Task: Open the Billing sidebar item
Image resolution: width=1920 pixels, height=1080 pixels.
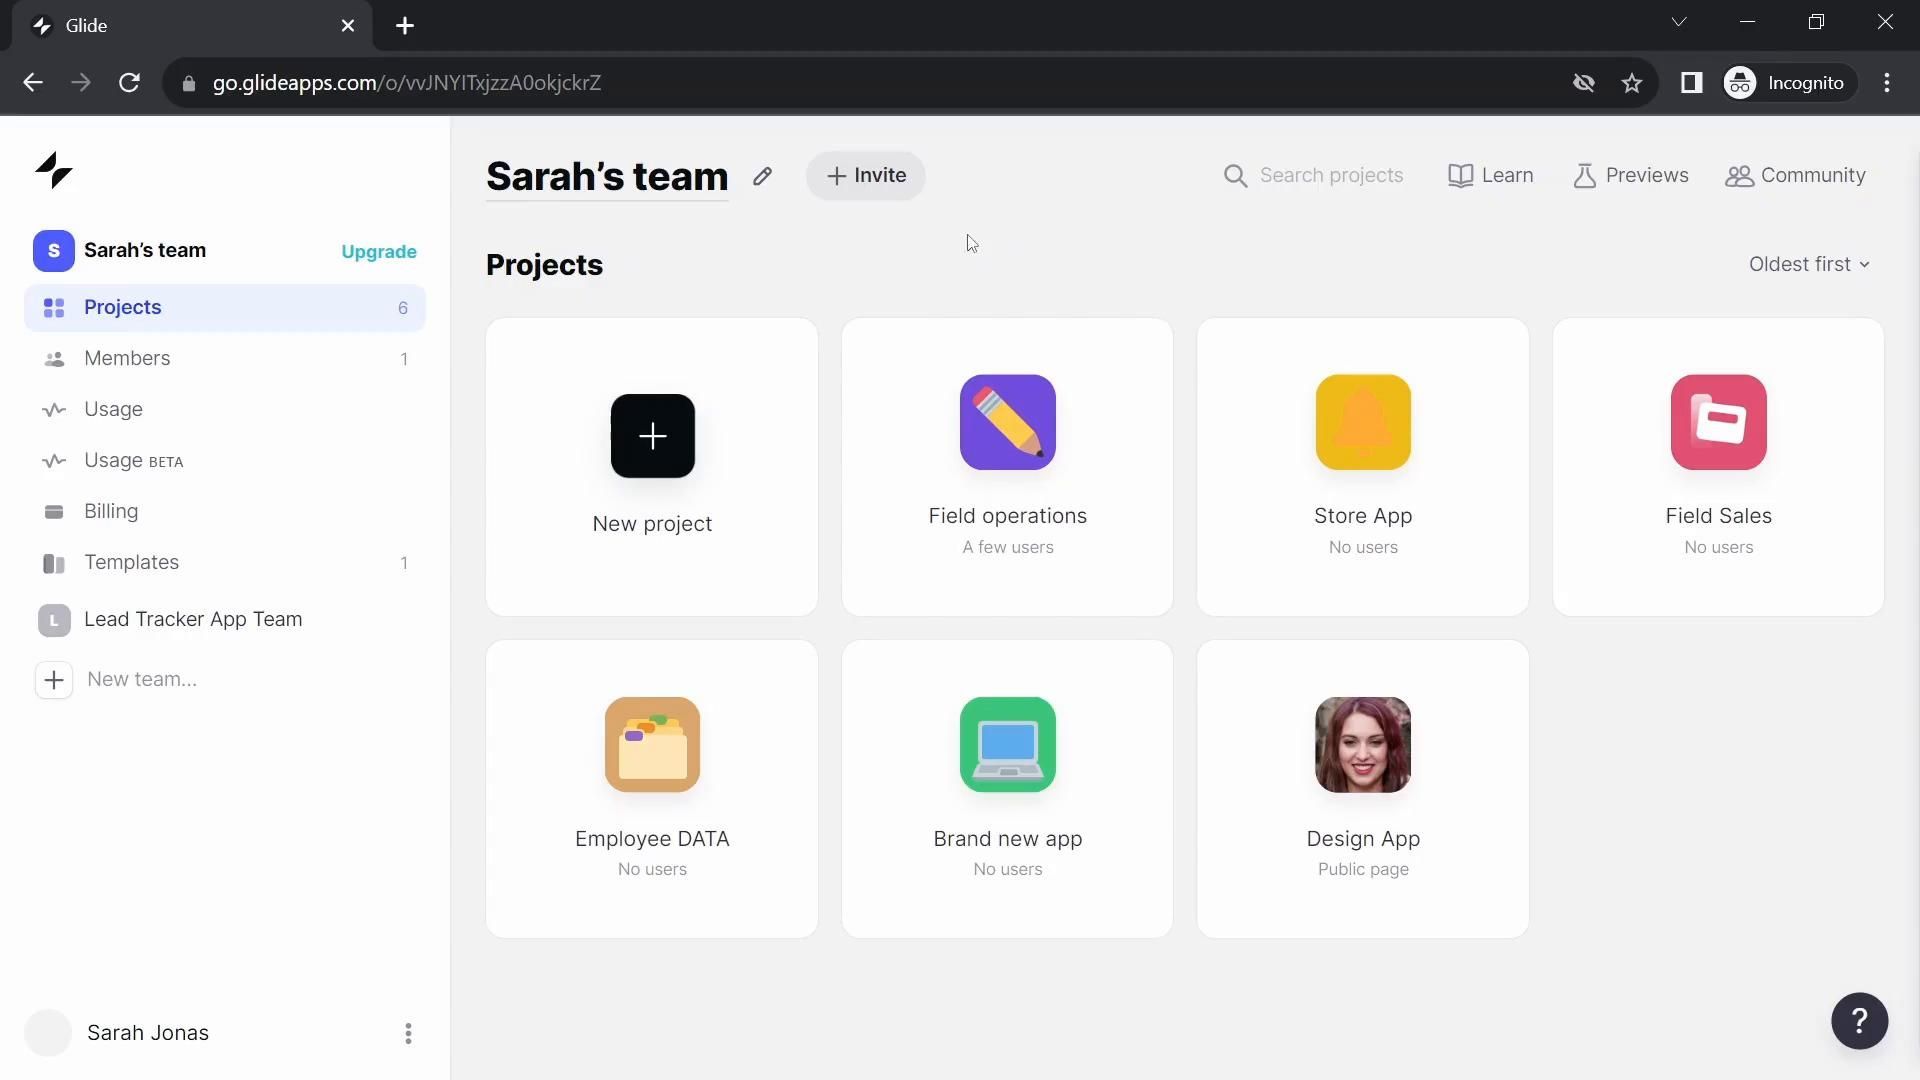Action: [111, 511]
